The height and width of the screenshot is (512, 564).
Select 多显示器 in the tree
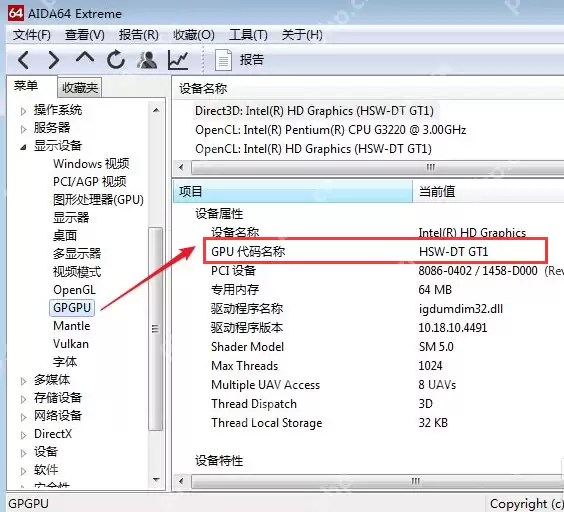coord(77,253)
